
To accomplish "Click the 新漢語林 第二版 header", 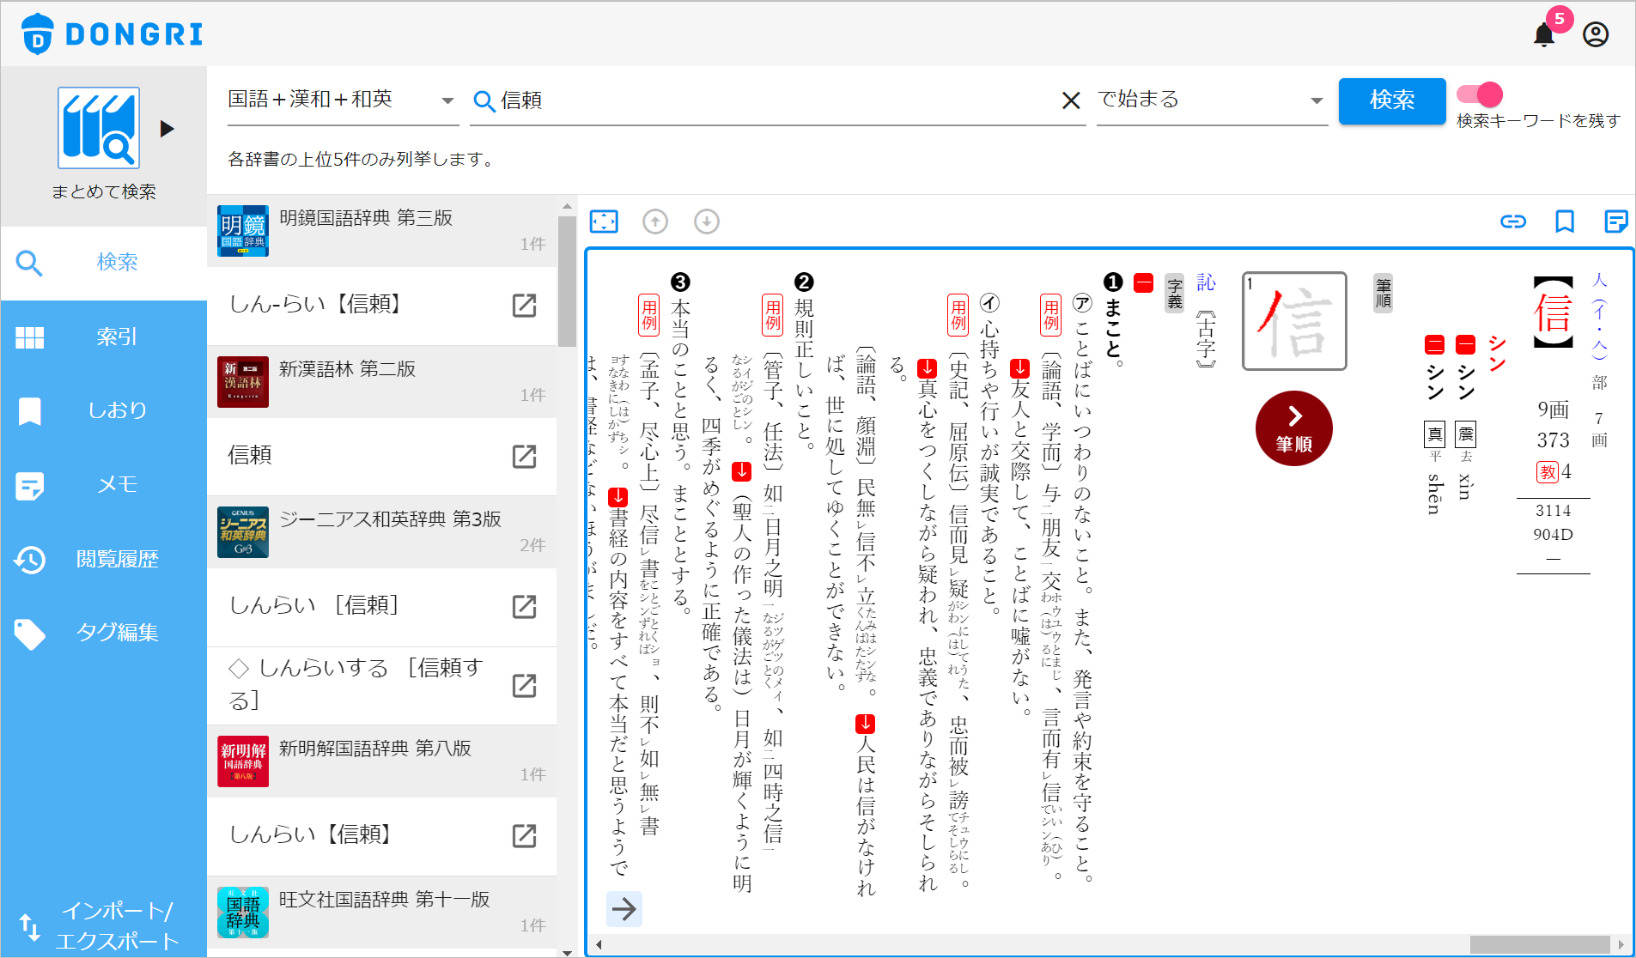I will 382,382.
